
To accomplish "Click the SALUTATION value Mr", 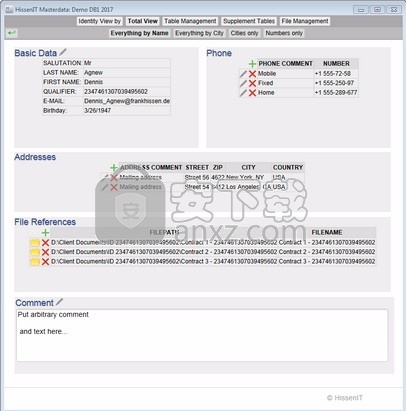I will [88, 63].
